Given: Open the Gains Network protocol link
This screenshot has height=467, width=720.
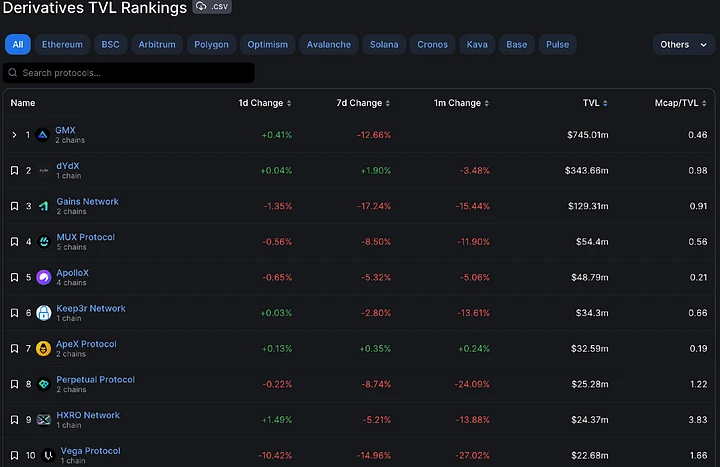Looking at the screenshot, I should (87, 202).
